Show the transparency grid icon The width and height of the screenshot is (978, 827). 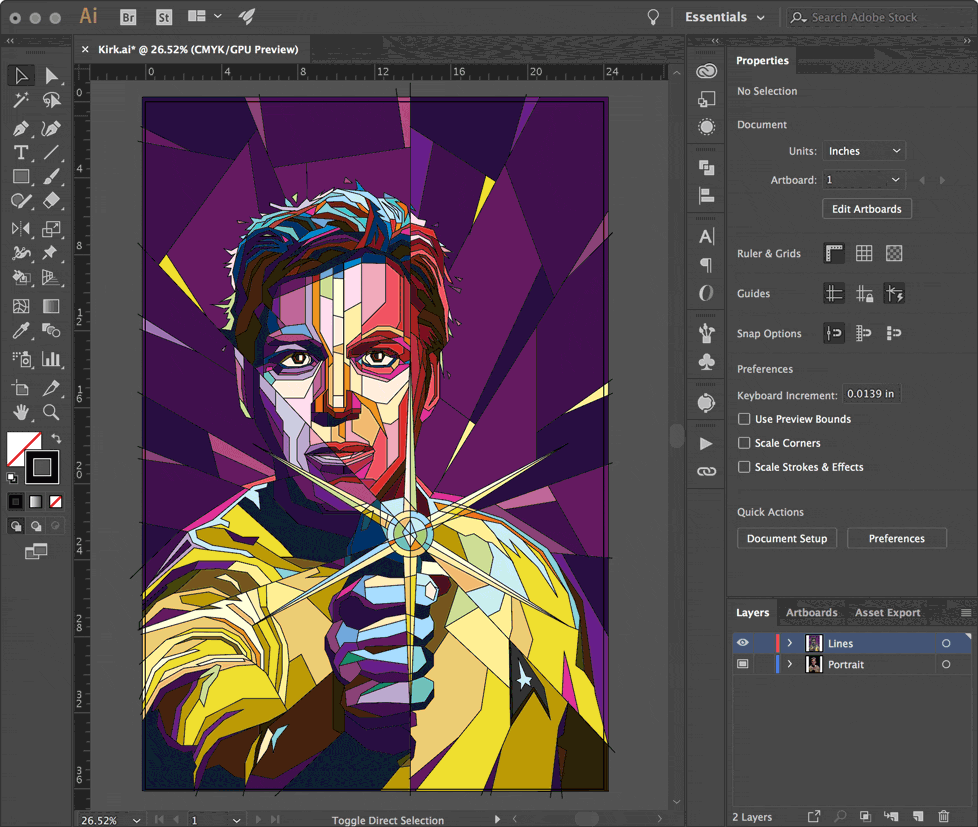click(894, 254)
